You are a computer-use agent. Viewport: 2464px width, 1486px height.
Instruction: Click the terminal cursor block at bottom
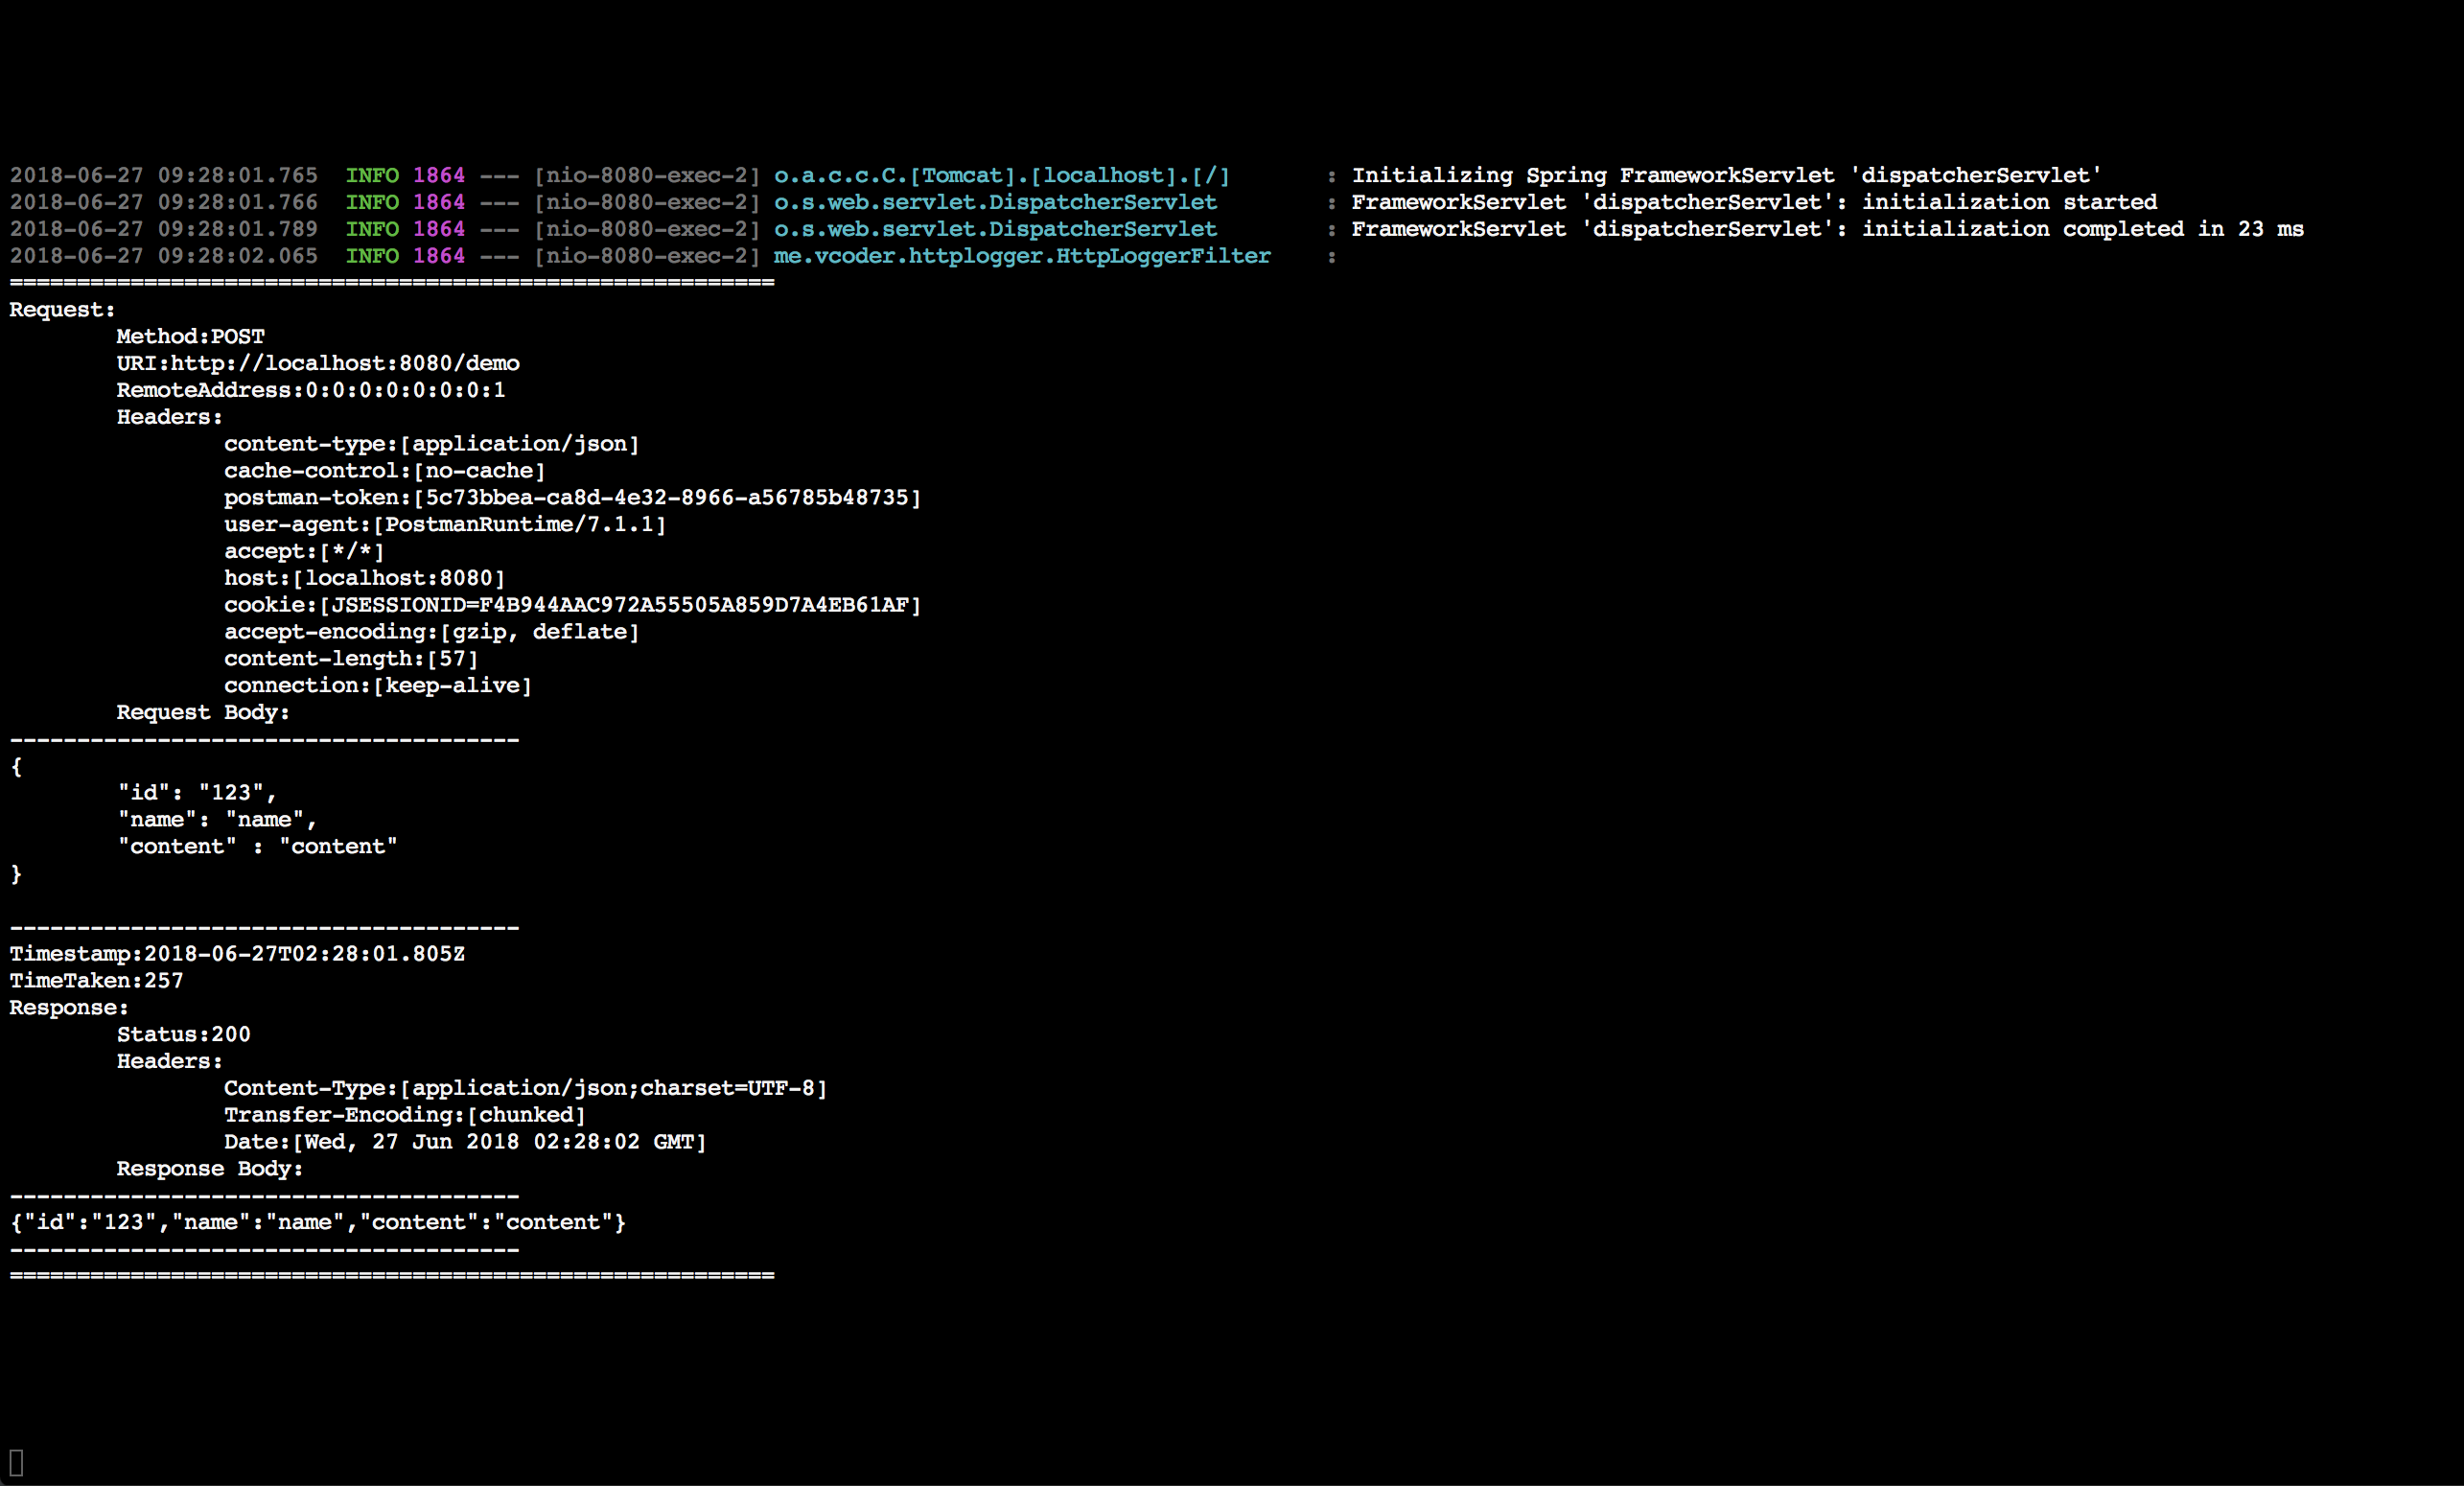16,1462
